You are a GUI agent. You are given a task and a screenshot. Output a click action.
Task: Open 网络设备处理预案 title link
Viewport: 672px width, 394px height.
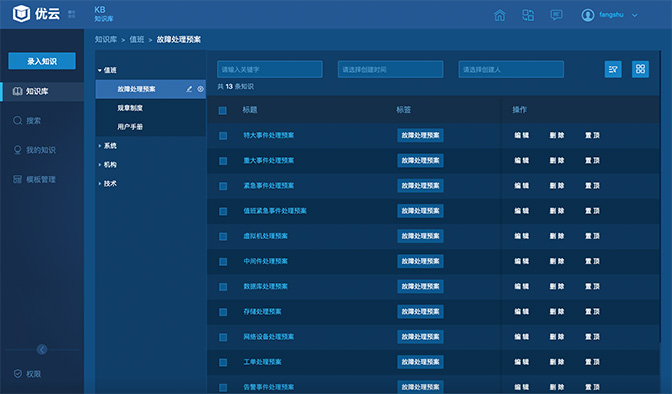269,337
